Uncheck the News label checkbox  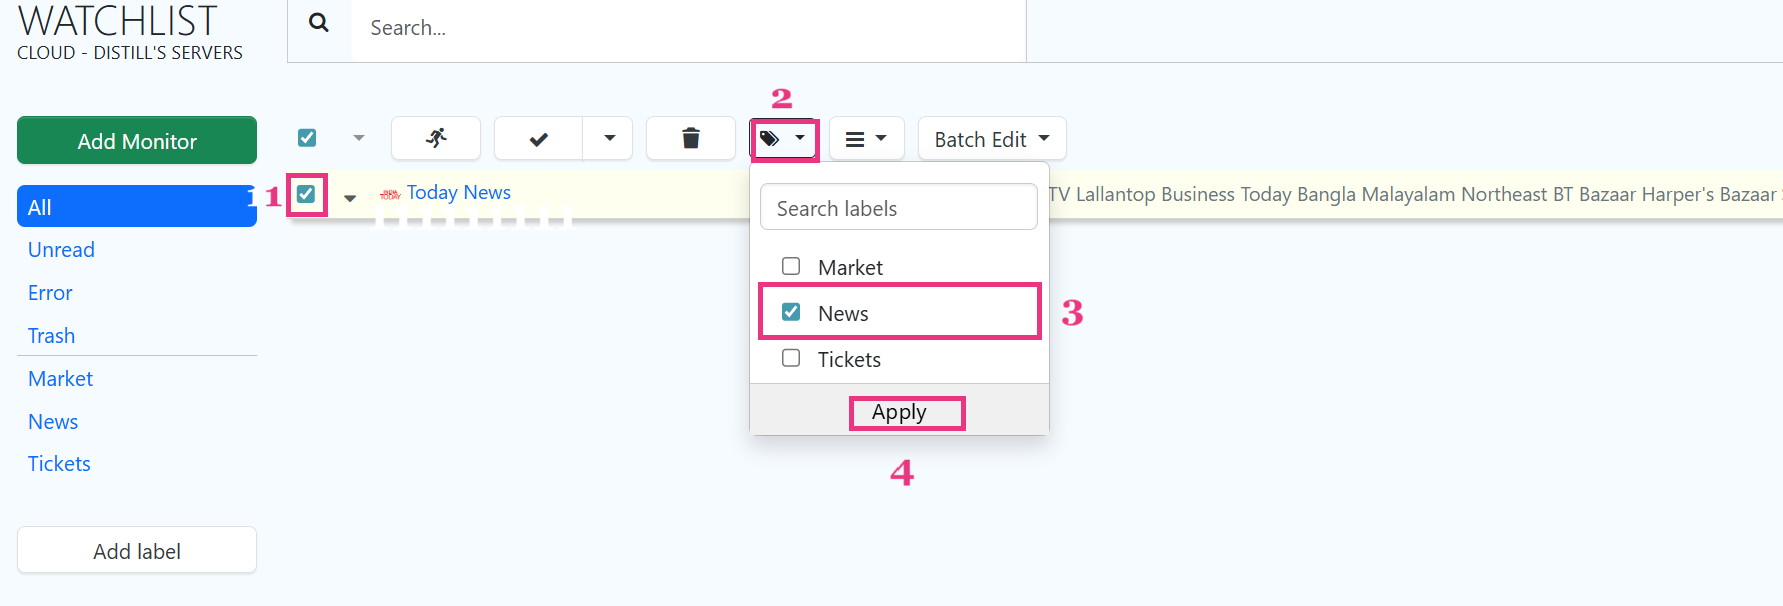[791, 312]
